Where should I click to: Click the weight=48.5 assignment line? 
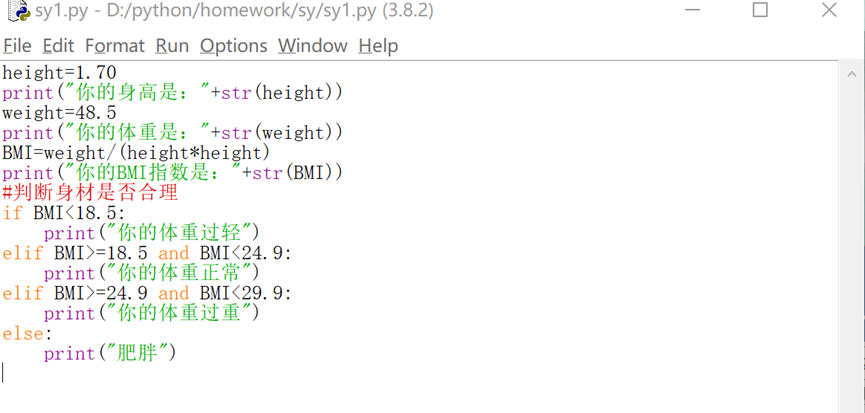[x=59, y=112]
